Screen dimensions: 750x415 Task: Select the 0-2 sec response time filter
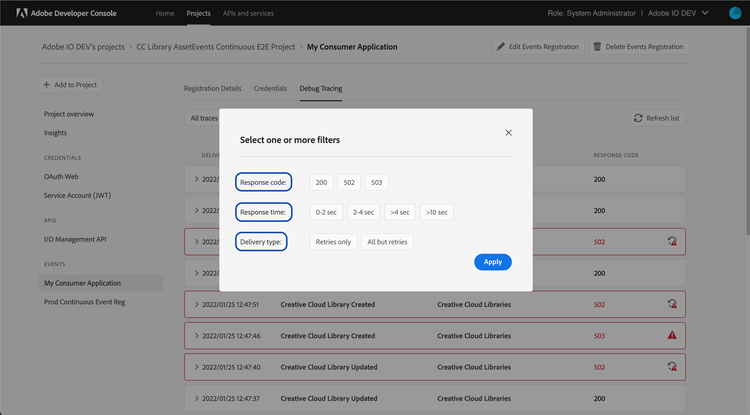[x=327, y=212]
